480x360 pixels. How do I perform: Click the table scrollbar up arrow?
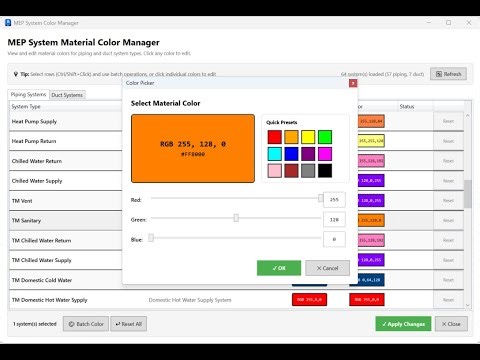coord(468,115)
